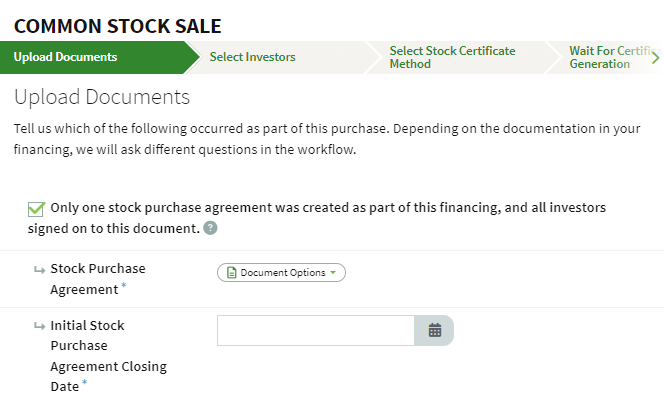
Task: Open the calendar date picker icon
Action: point(435,330)
